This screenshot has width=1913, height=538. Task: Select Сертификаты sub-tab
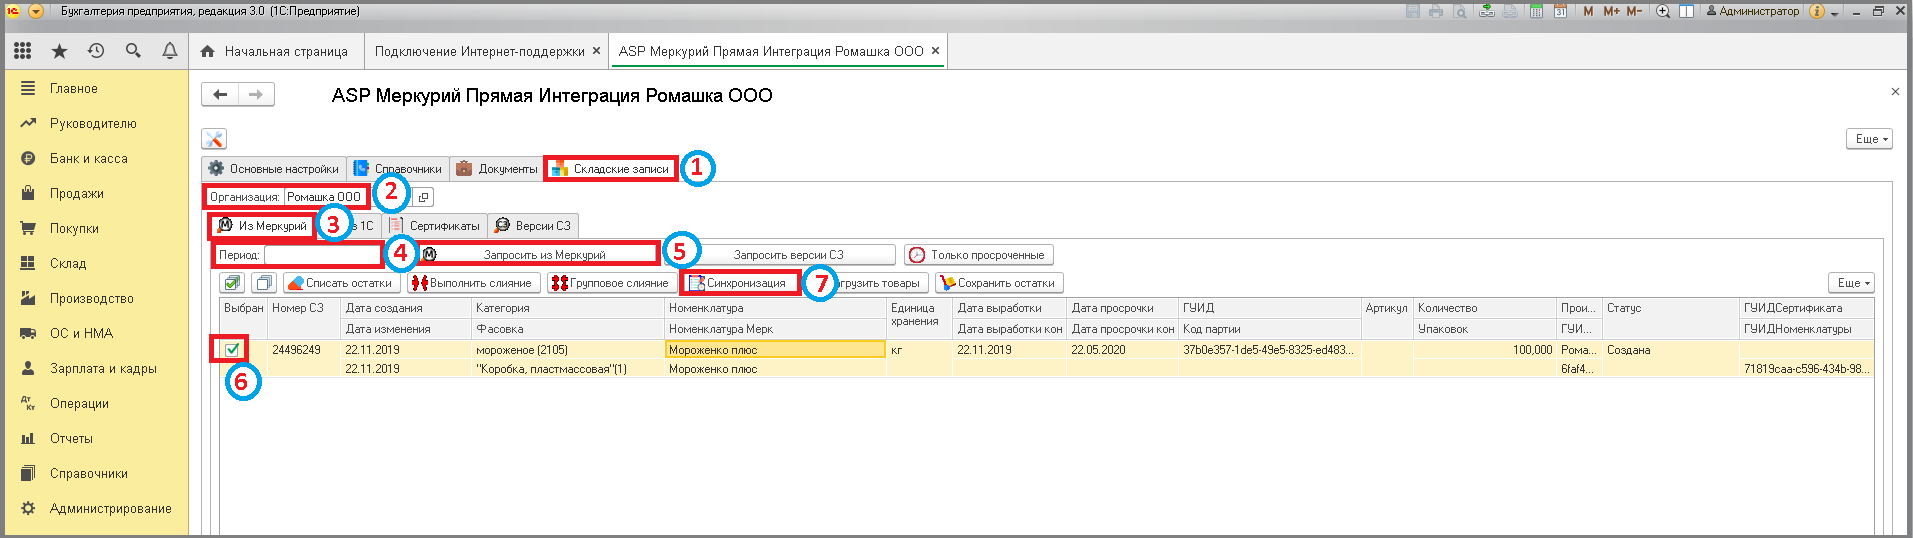435,226
